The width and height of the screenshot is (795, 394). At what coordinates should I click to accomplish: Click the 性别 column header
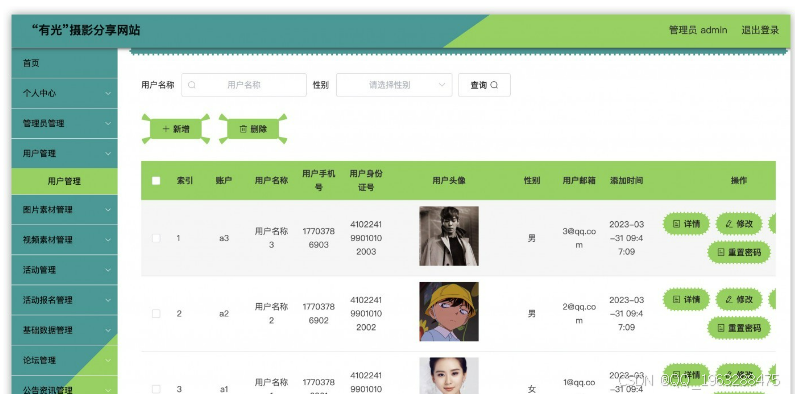pos(531,181)
